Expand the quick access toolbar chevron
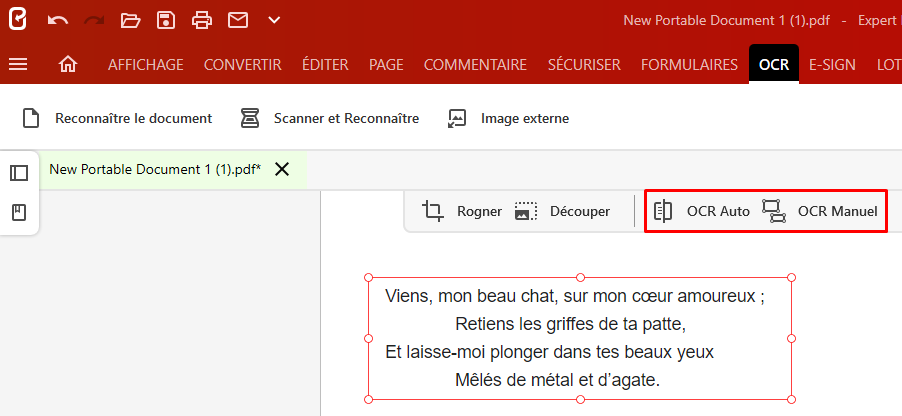Viewport: 902px width, 416px height. (274, 21)
